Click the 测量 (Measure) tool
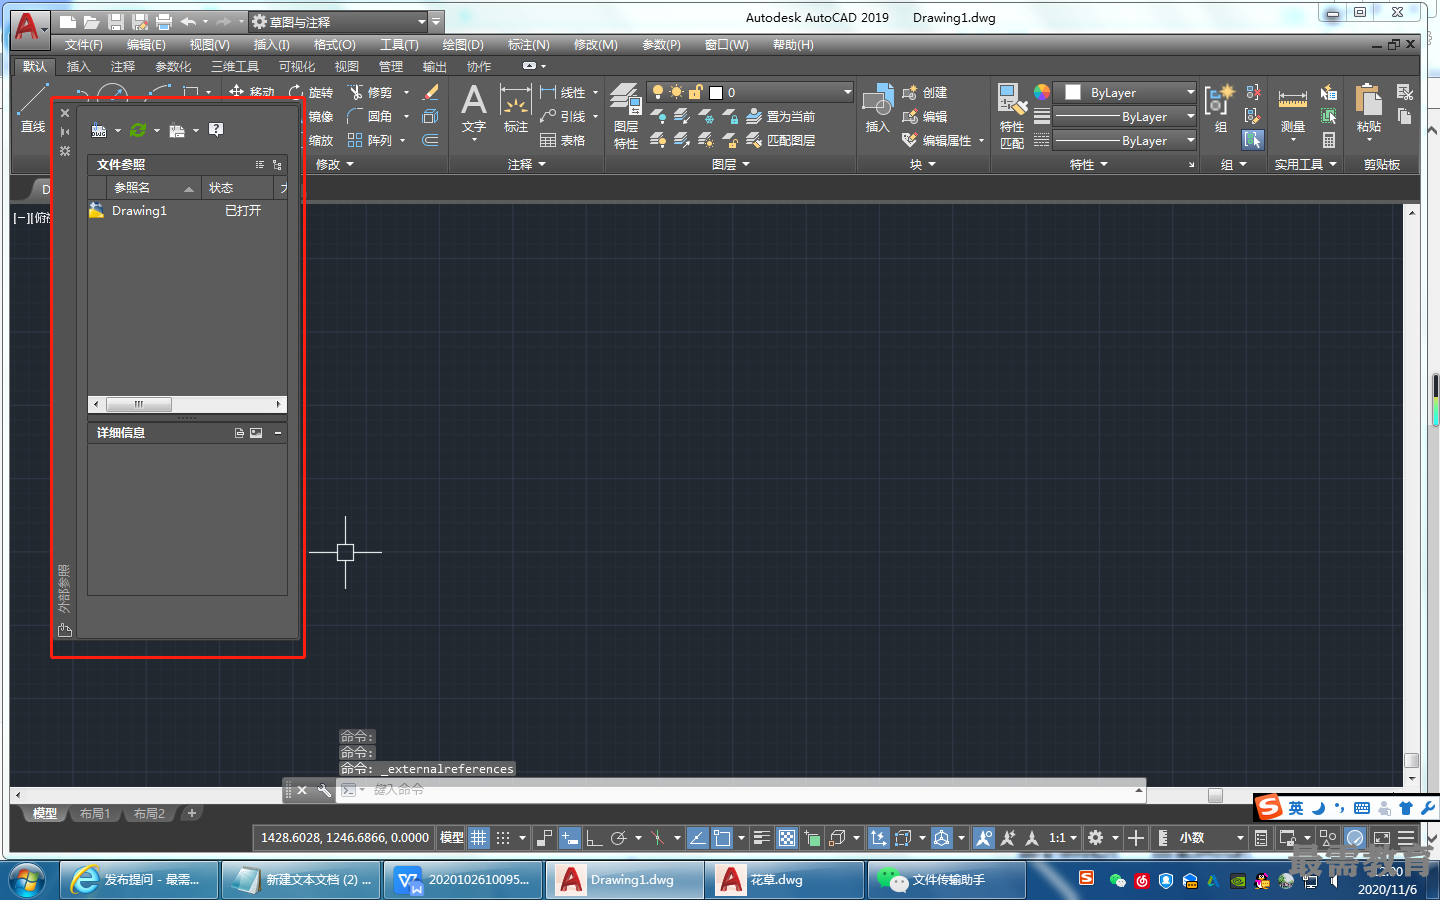Image resolution: width=1440 pixels, height=900 pixels. (1293, 109)
